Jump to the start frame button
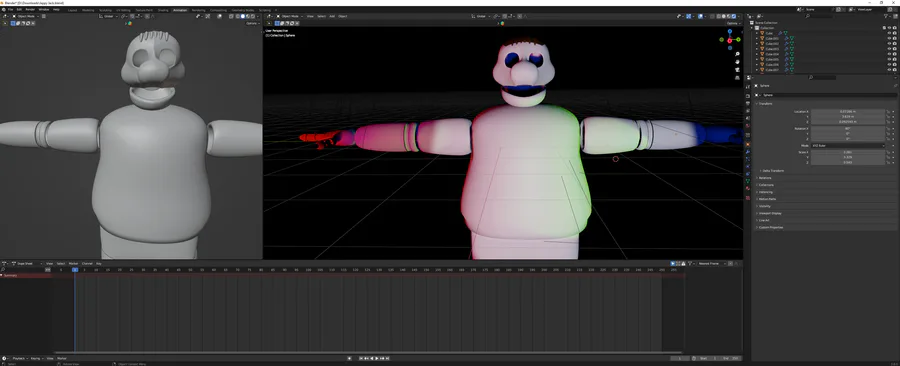The height and width of the screenshot is (366, 900). [x=361, y=359]
